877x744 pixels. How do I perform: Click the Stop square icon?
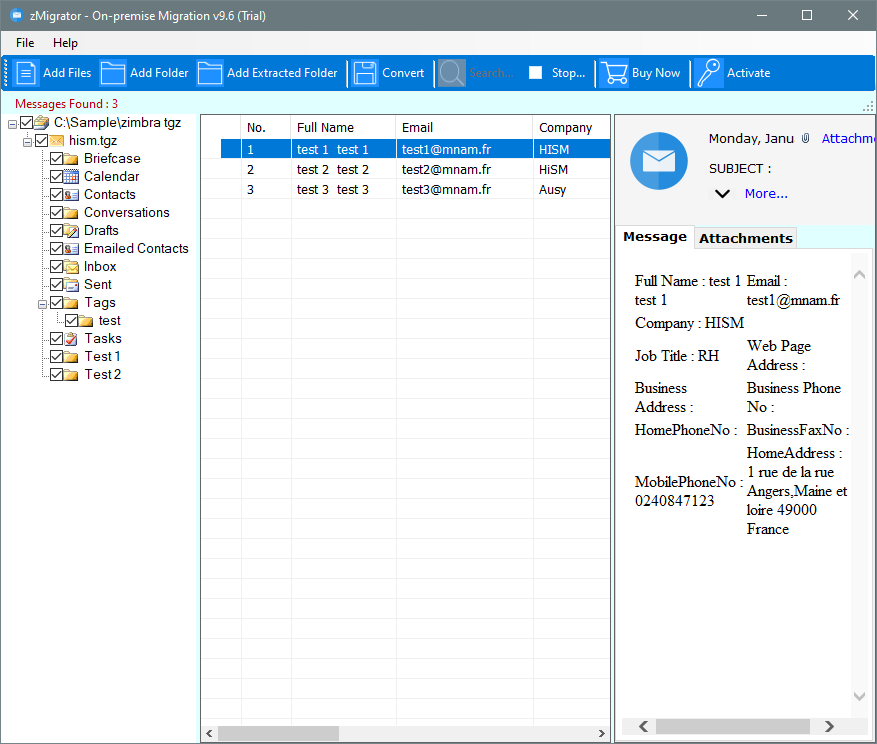click(535, 73)
